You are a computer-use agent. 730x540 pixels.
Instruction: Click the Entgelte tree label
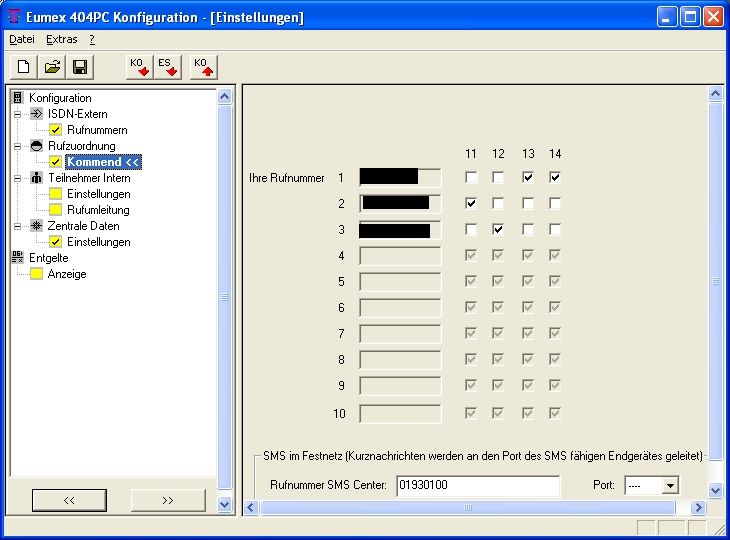coord(48,257)
